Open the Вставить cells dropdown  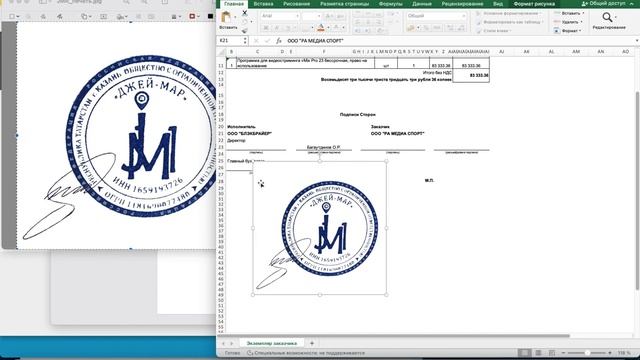[569, 13]
